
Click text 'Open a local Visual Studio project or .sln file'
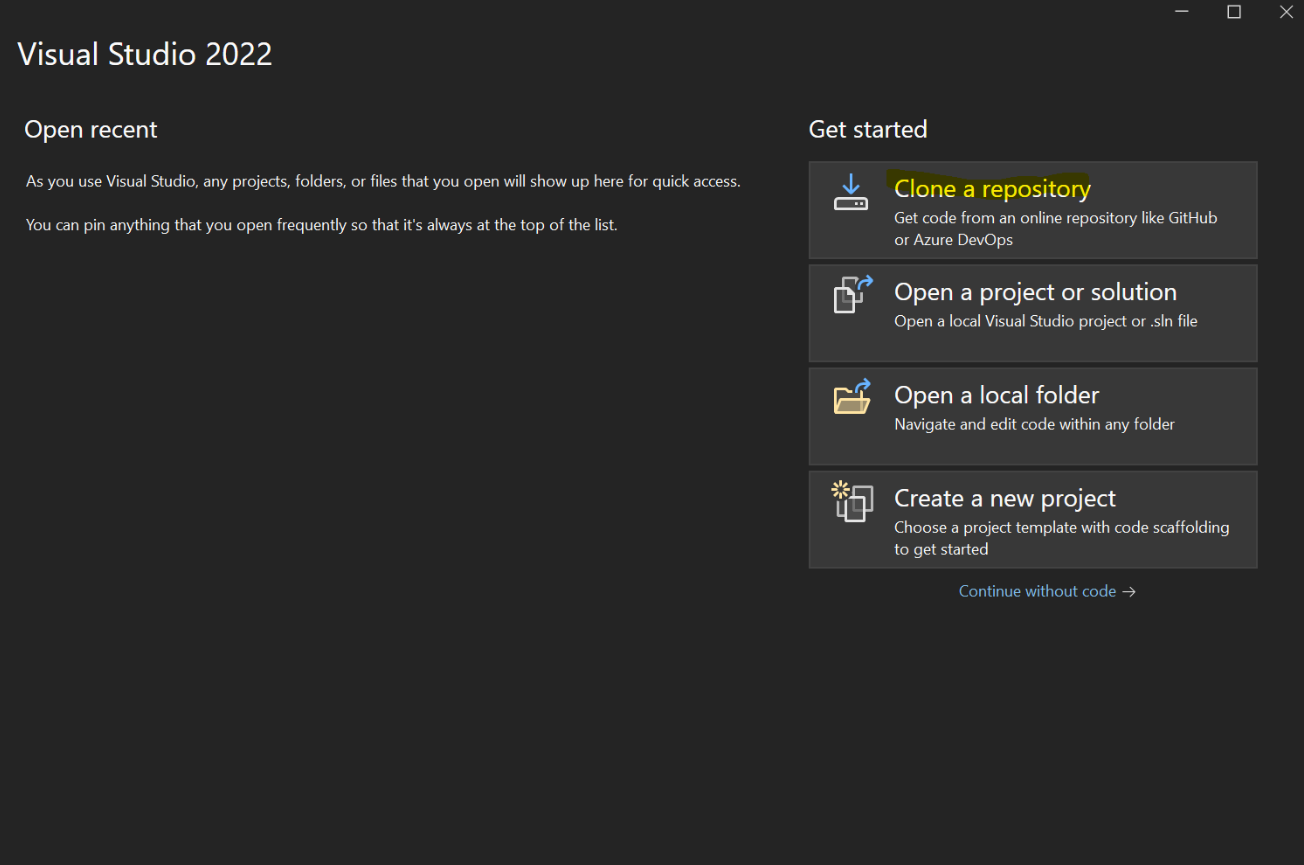pyautogui.click(x=1045, y=321)
